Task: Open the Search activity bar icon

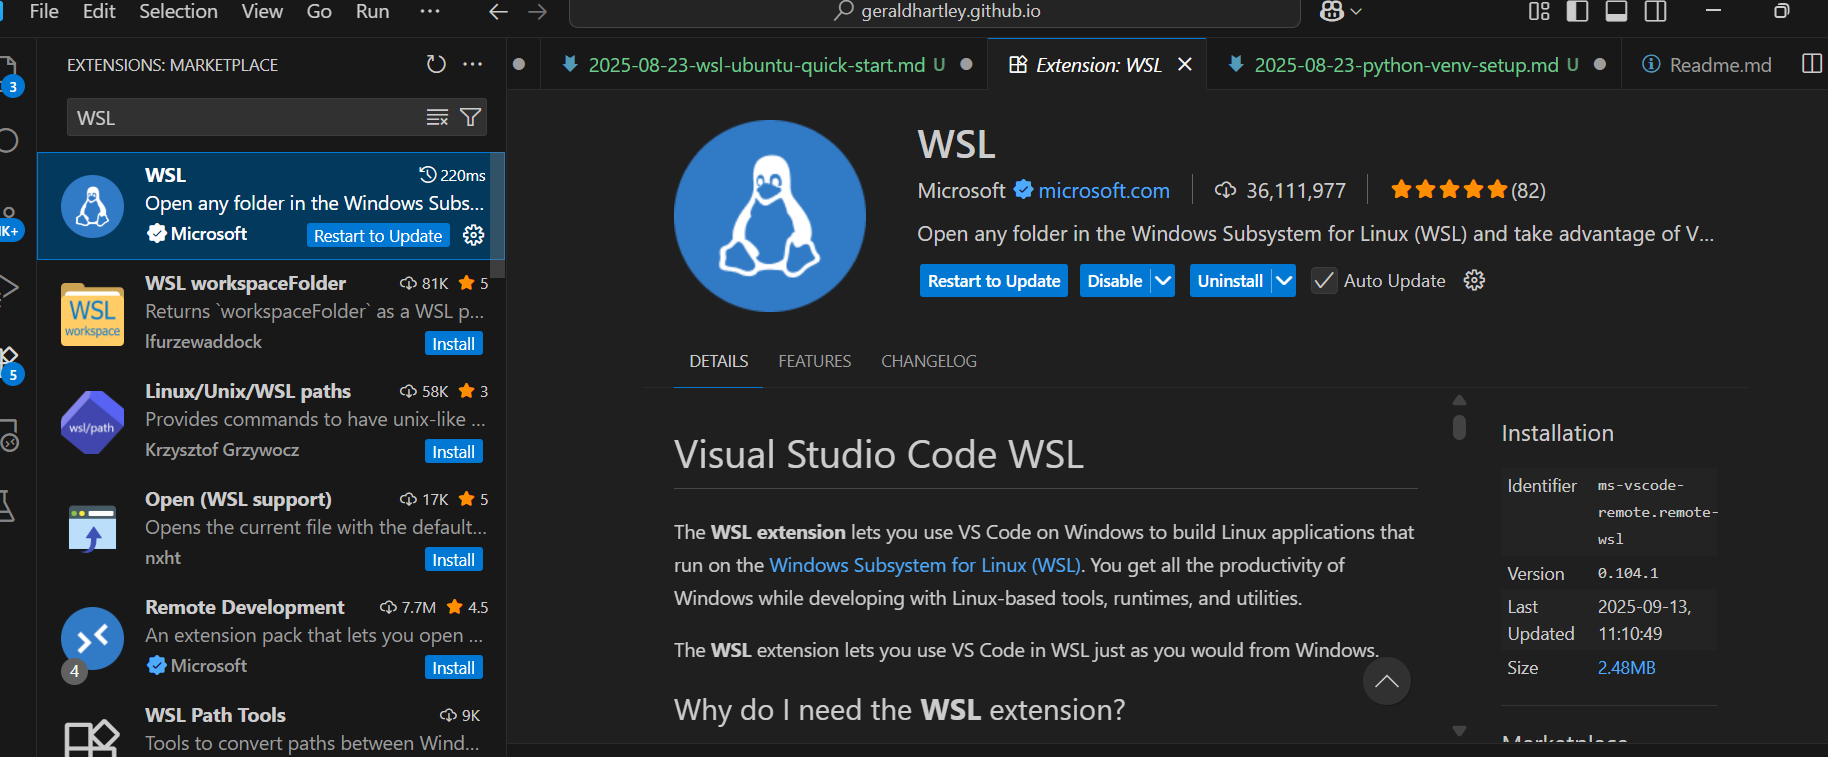Action: tap(9, 141)
